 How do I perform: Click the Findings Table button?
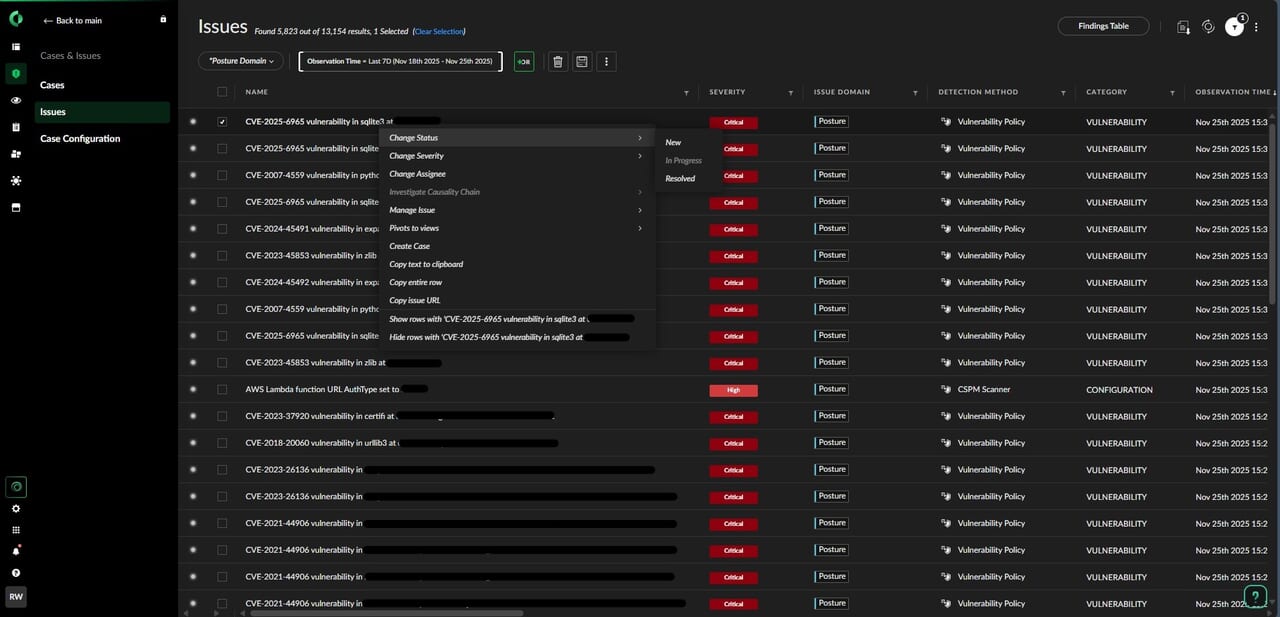click(x=1103, y=26)
